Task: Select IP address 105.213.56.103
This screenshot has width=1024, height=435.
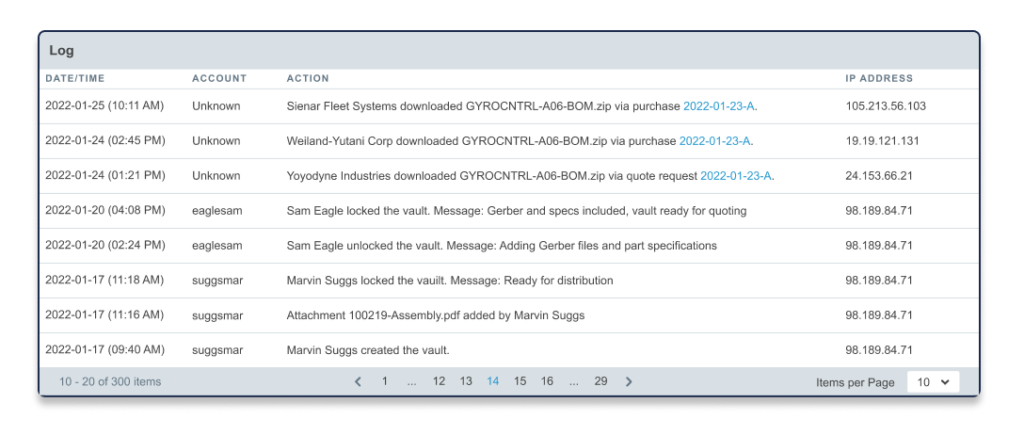Action: (x=886, y=106)
